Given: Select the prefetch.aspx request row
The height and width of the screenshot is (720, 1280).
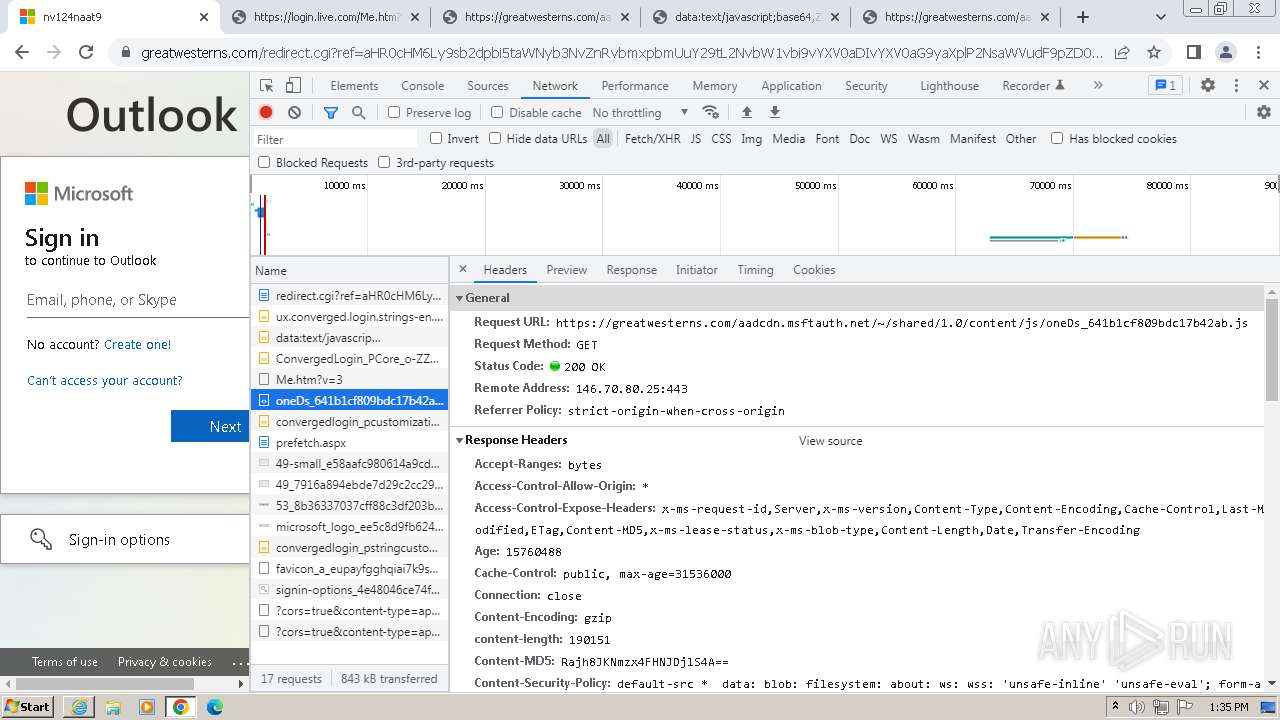Looking at the screenshot, I should click(349, 443).
